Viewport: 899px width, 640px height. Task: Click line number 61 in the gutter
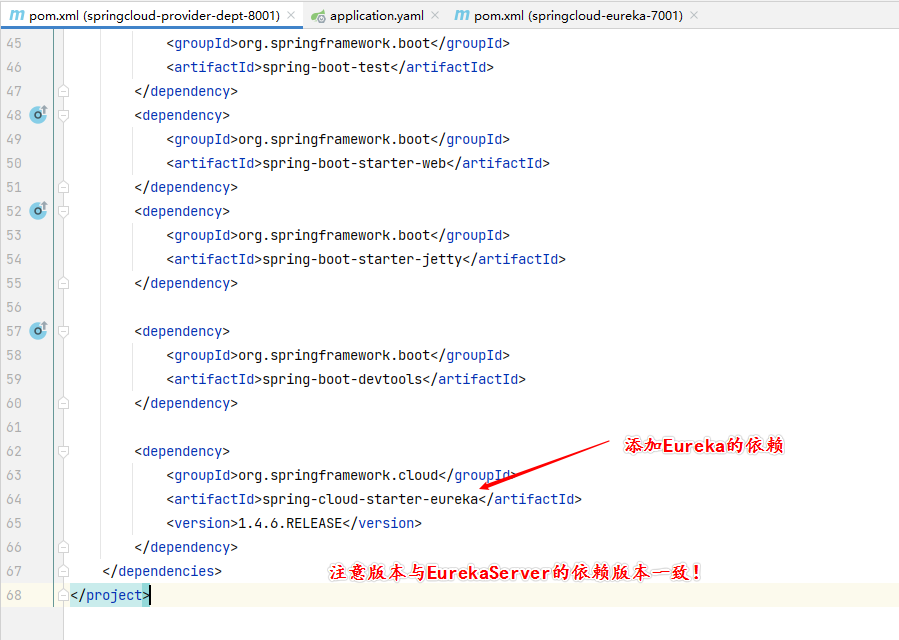(14, 427)
